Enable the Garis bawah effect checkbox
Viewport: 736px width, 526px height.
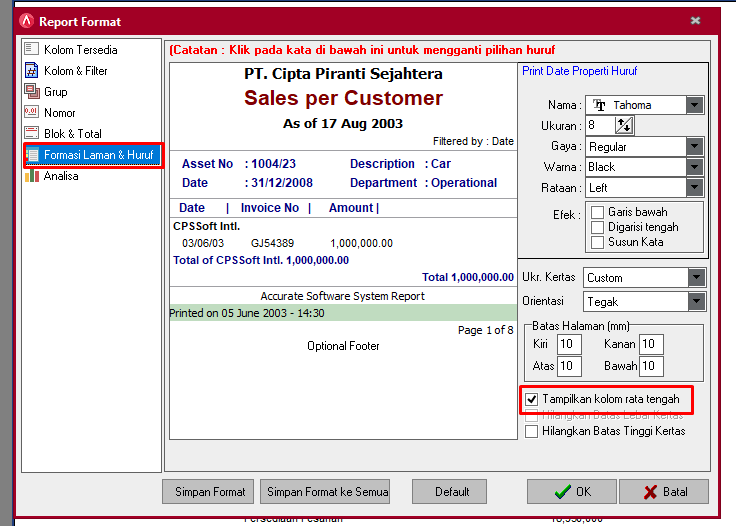click(597, 212)
